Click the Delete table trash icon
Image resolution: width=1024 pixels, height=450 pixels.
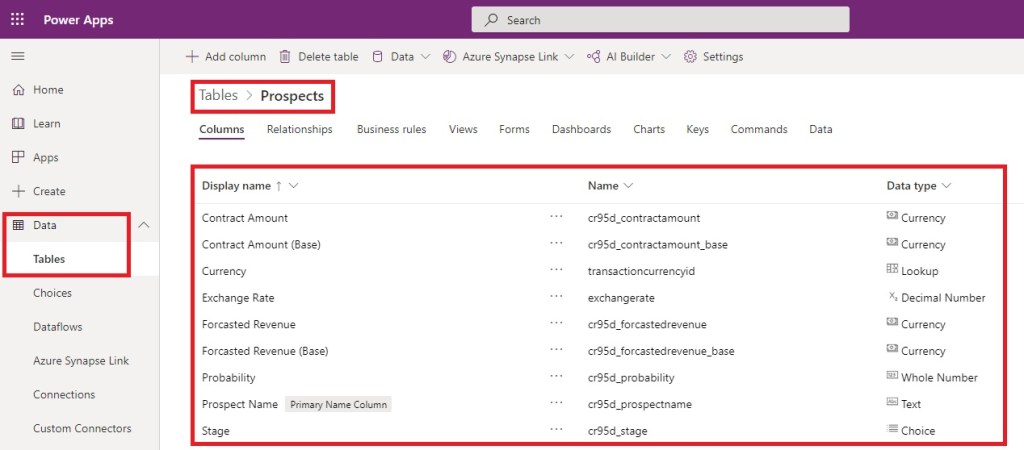(285, 57)
